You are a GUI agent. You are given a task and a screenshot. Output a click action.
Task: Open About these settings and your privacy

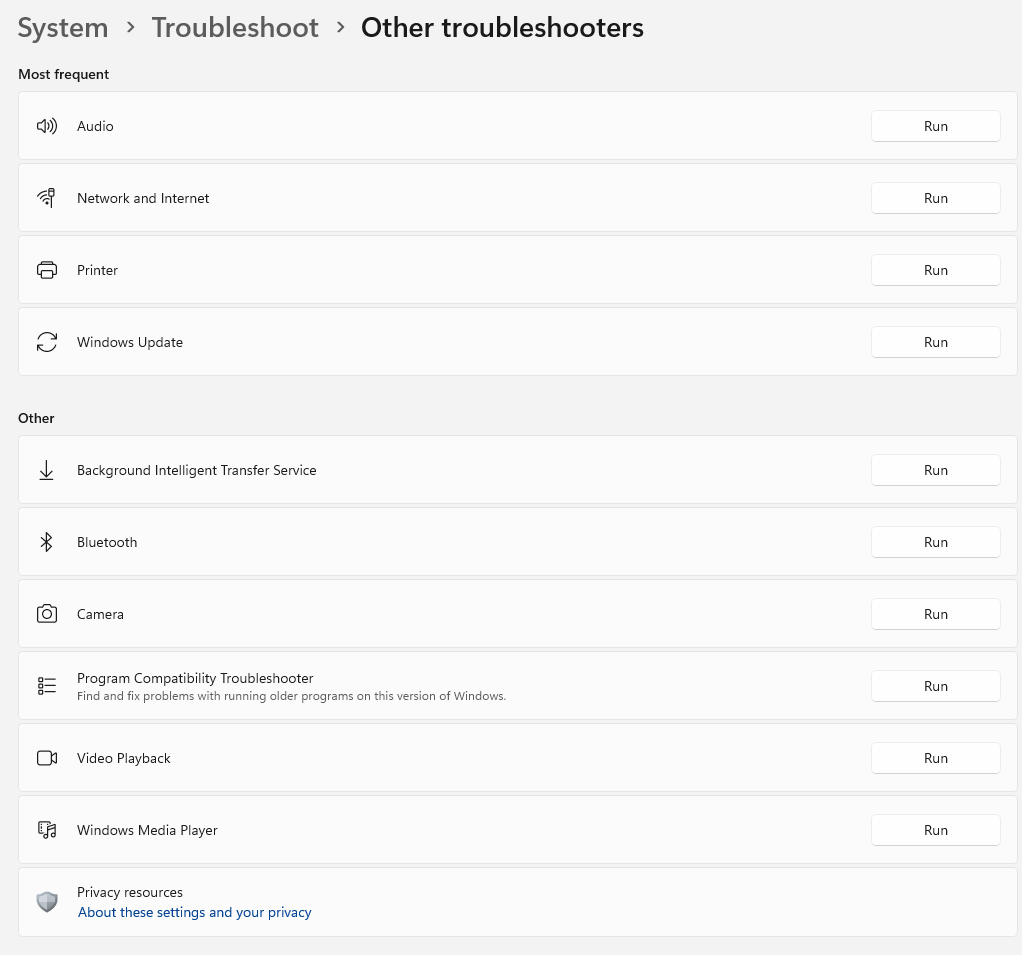tap(195, 912)
